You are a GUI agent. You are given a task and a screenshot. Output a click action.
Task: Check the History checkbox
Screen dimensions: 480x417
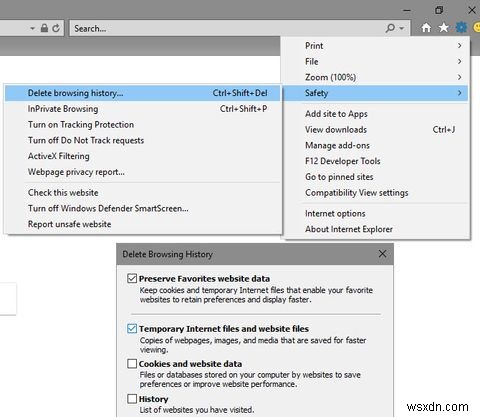(132, 399)
